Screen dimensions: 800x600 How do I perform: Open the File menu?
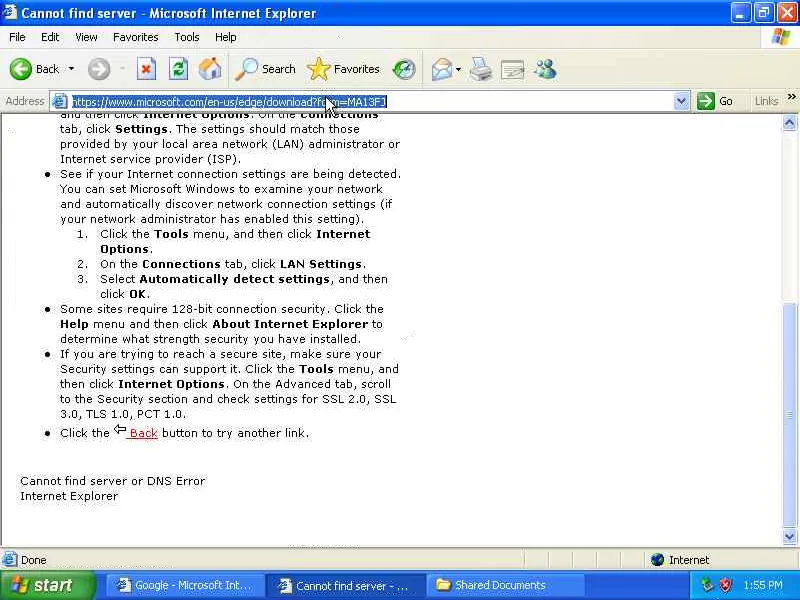[x=17, y=37]
